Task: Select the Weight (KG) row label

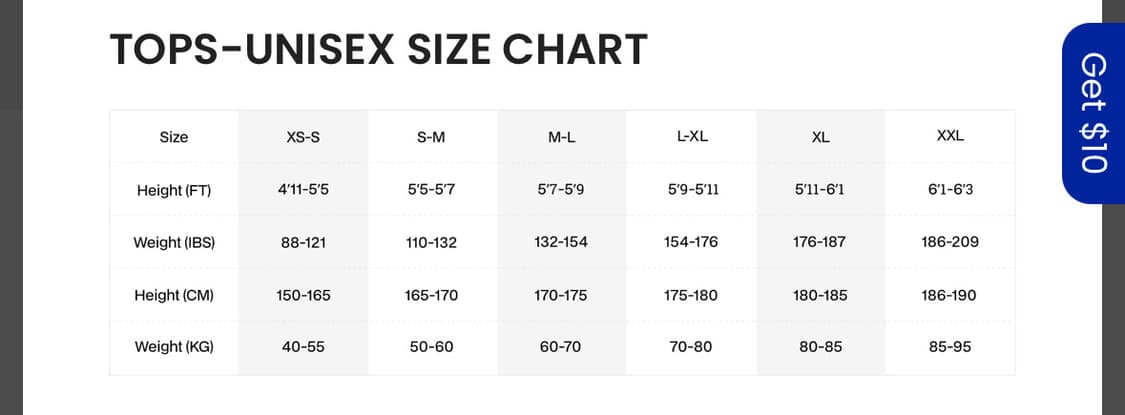Action: pyautogui.click(x=174, y=347)
